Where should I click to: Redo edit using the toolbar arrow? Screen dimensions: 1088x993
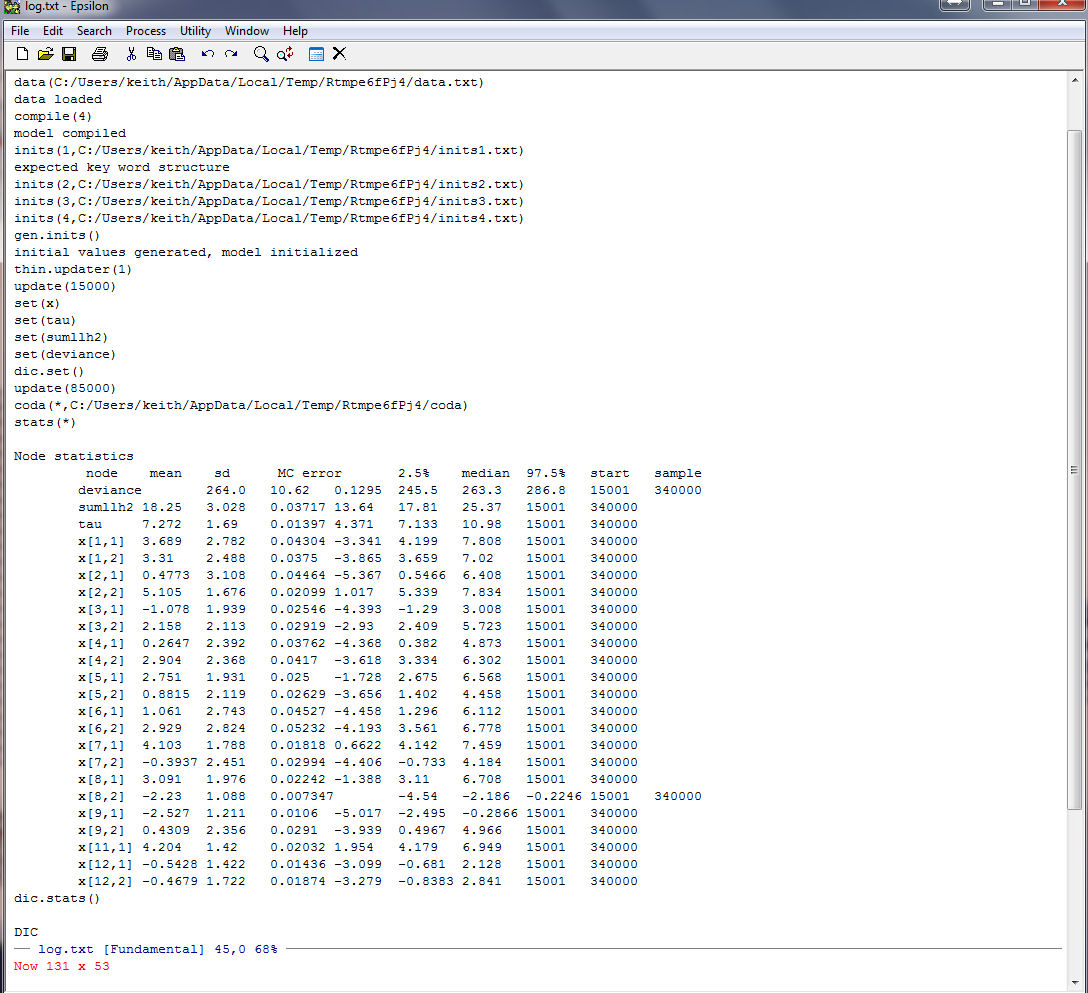tap(231, 54)
